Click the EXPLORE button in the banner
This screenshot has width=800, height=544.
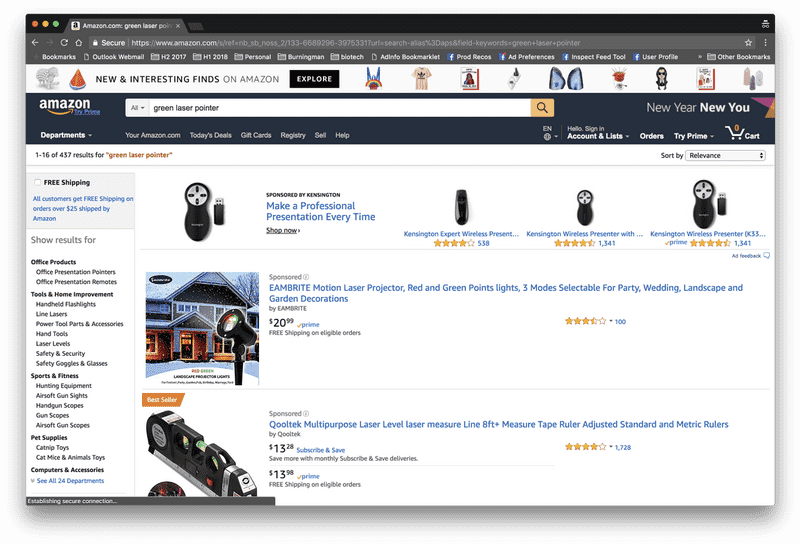pos(314,78)
